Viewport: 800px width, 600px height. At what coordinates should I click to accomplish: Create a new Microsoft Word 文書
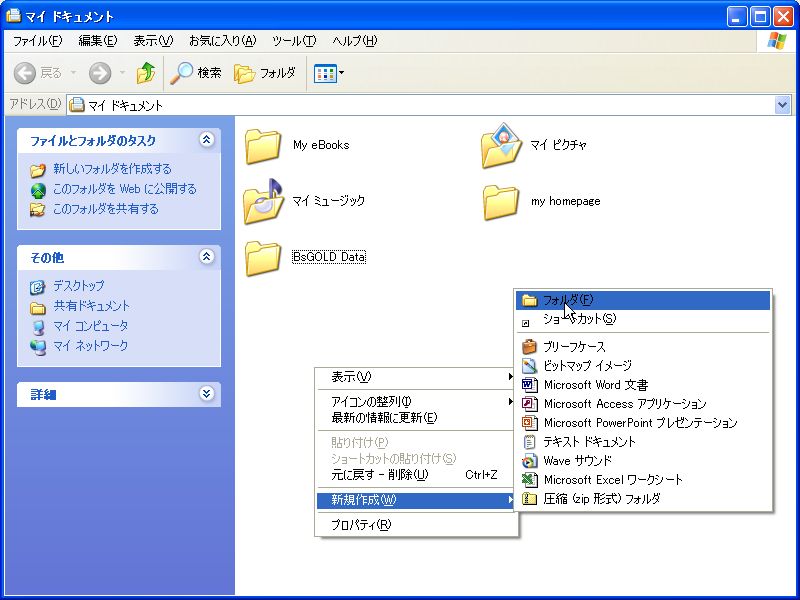click(x=643, y=385)
